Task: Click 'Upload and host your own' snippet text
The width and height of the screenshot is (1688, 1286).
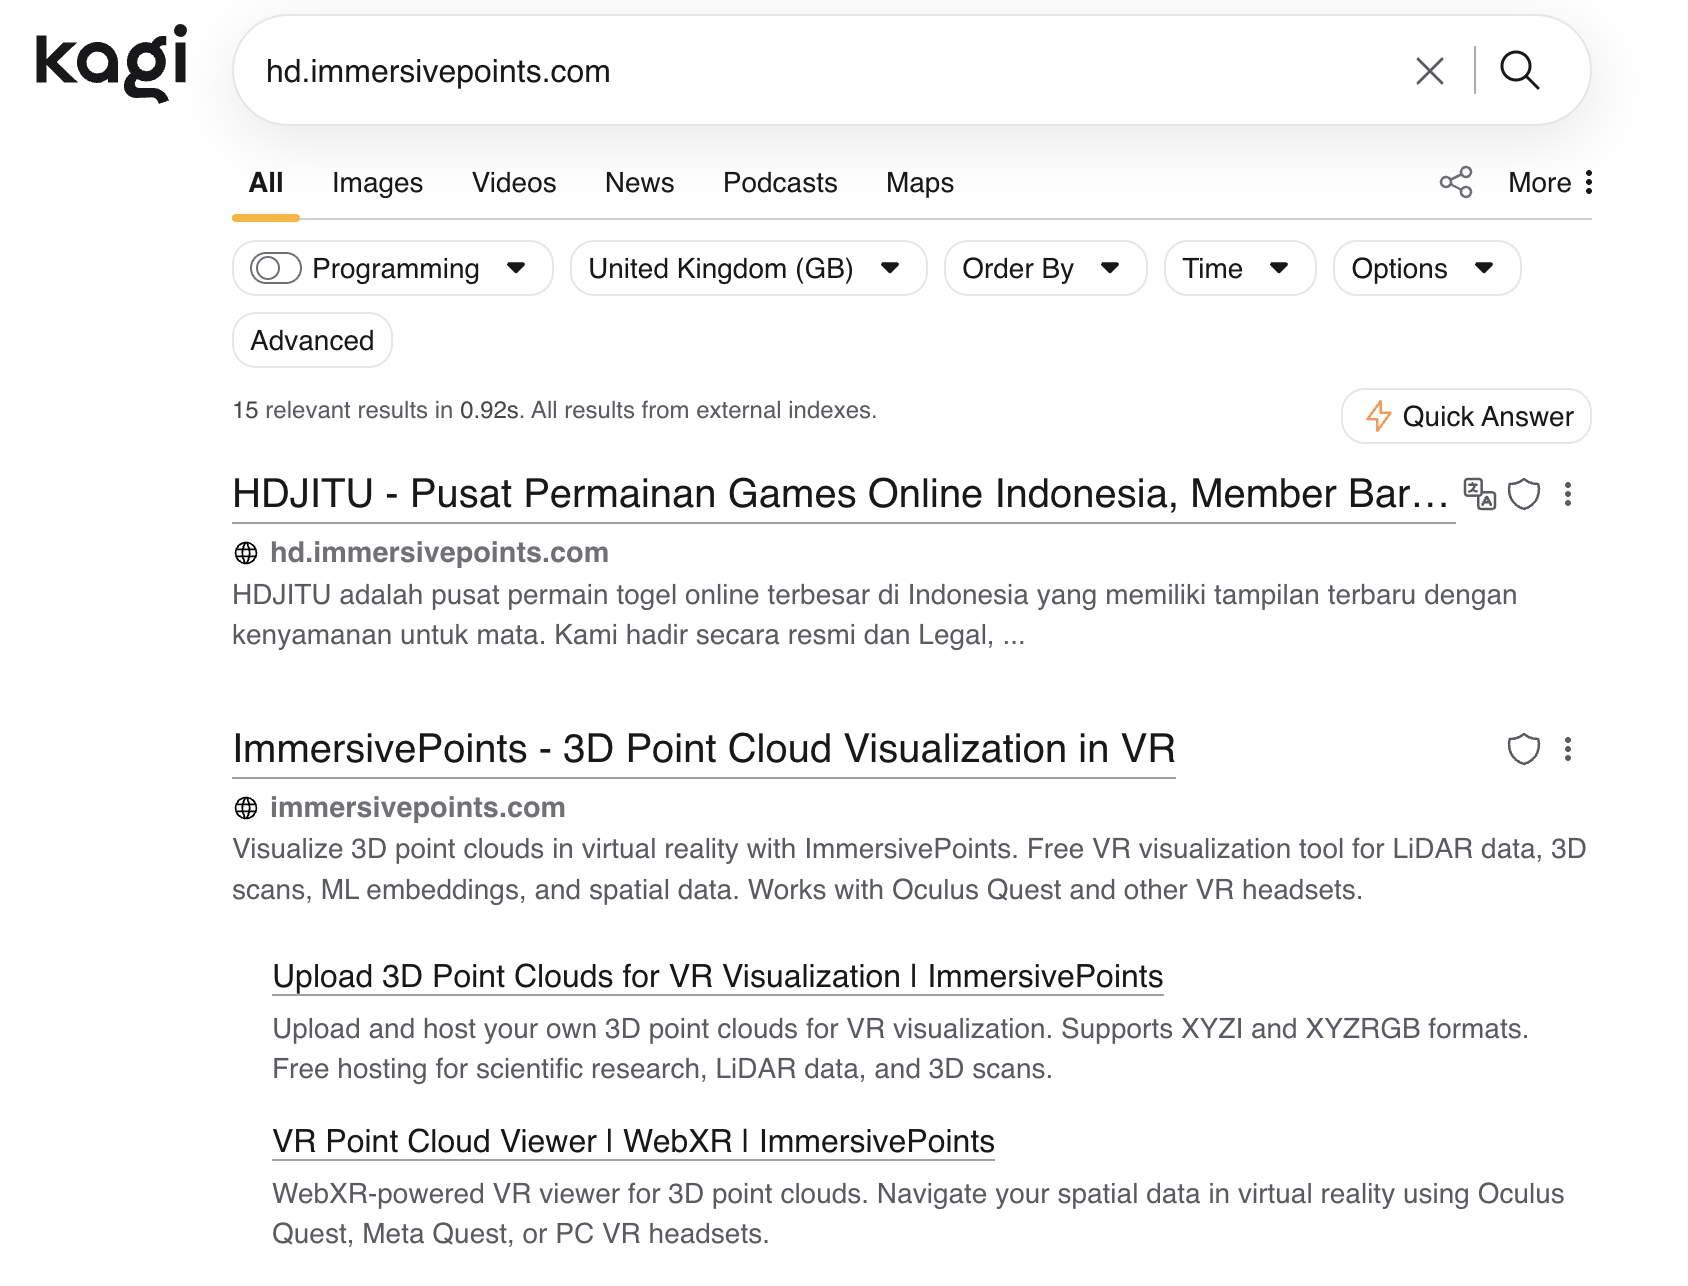Action: (x=900, y=1049)
